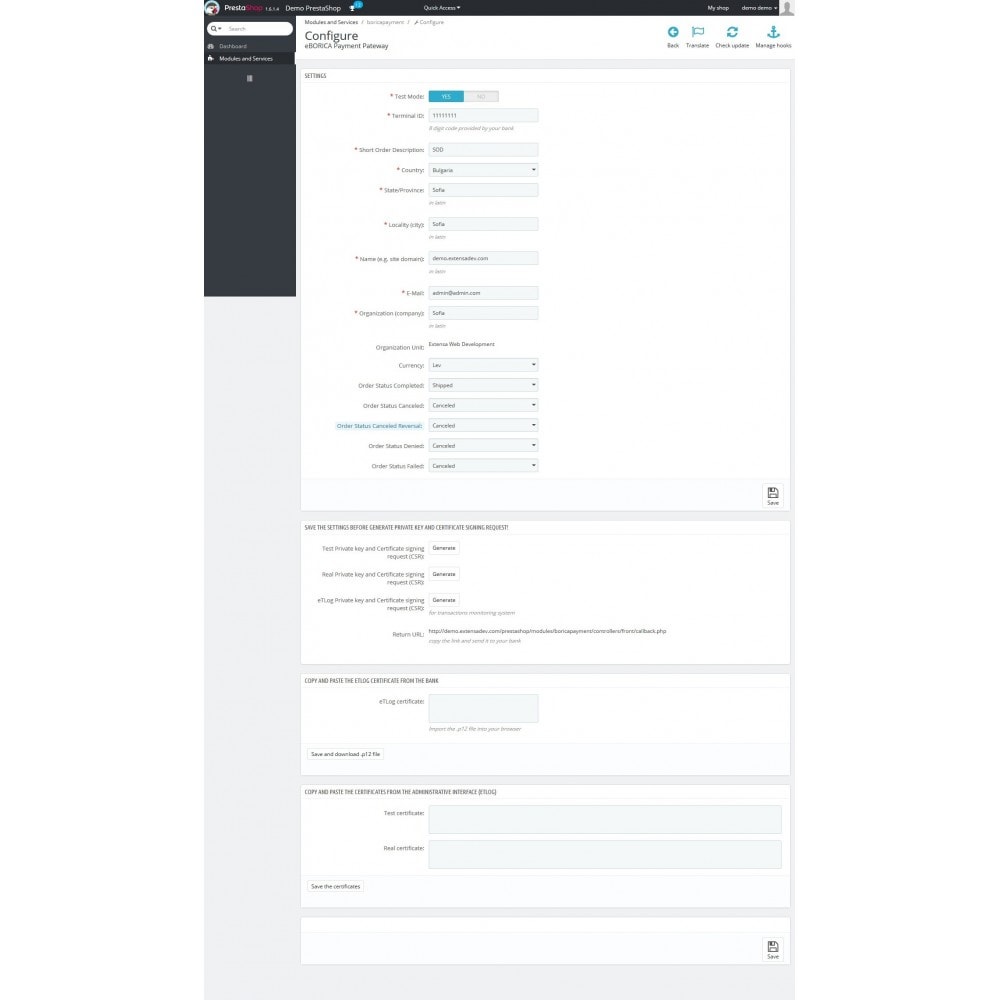Click Extensa Web Development text
The image size is (1000, 1000).
tap(461, 344)
